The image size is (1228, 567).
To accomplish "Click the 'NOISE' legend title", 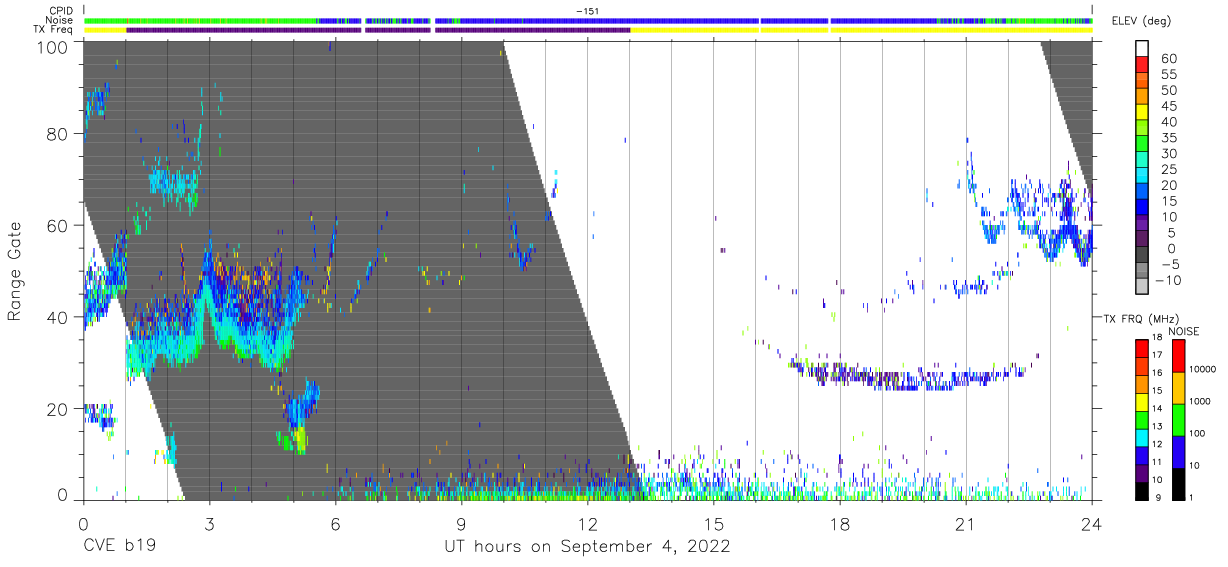I will point(1184,331).
